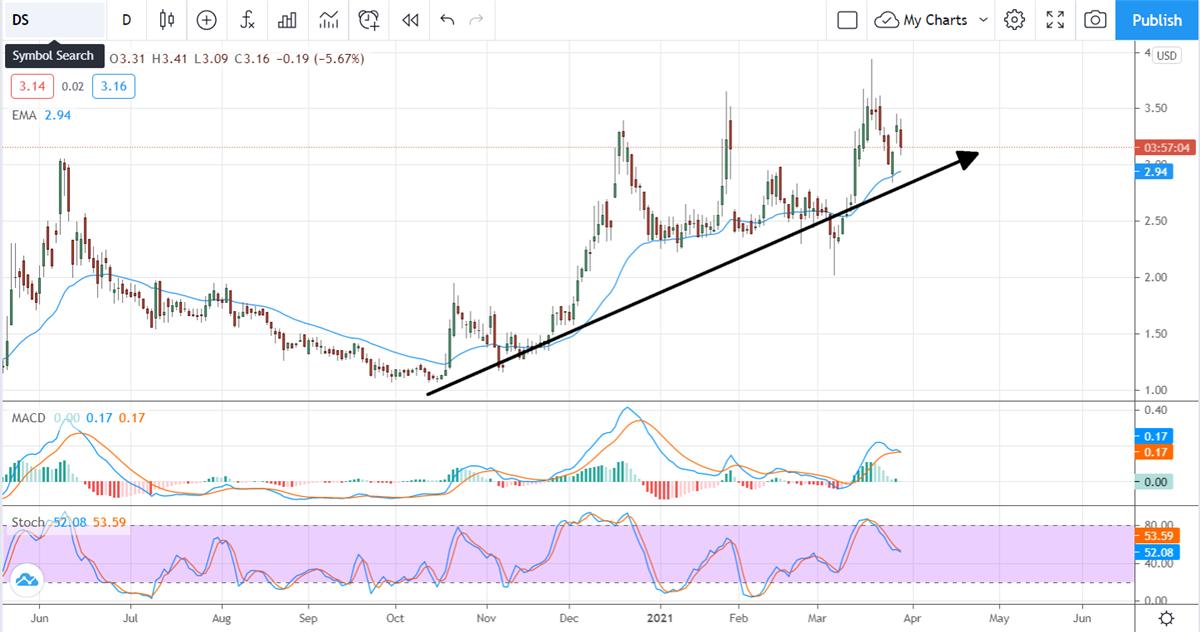
Task: Open the Compare symbol tool
Action: tap(206, 20)
